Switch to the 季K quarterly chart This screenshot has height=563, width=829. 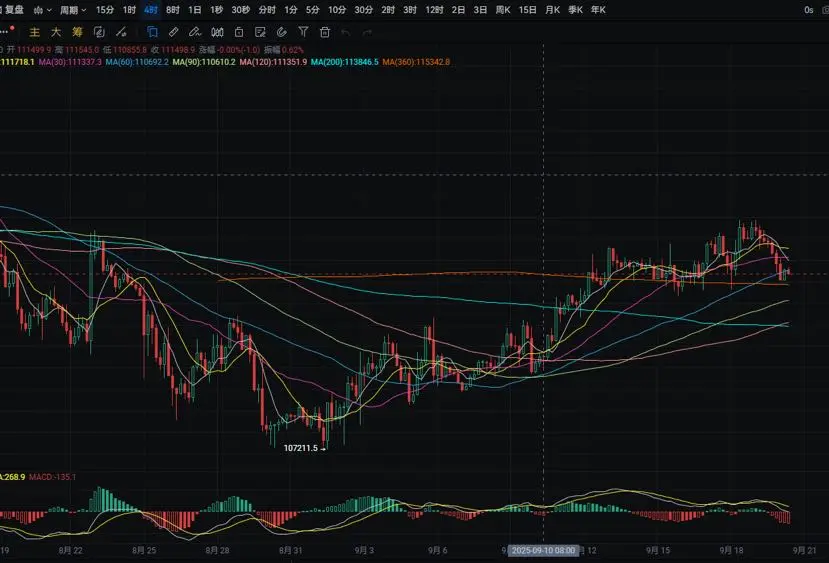coord(575,10)
